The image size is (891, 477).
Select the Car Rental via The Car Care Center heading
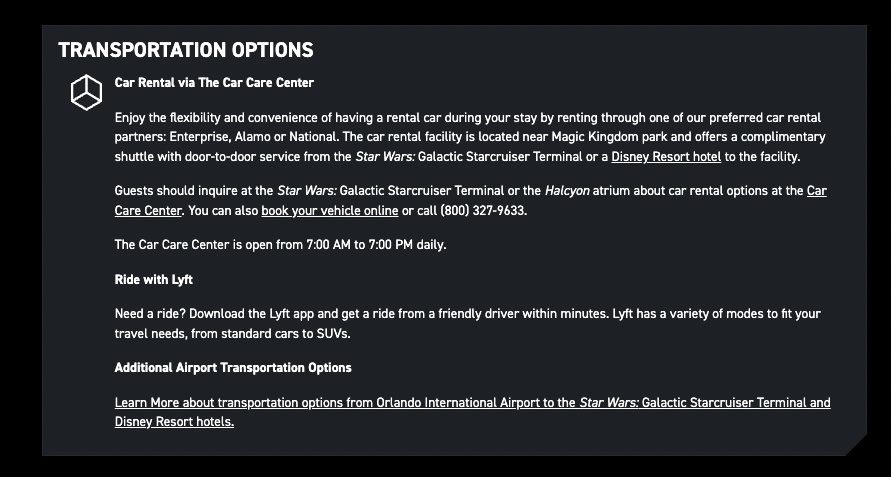[214, 83]
